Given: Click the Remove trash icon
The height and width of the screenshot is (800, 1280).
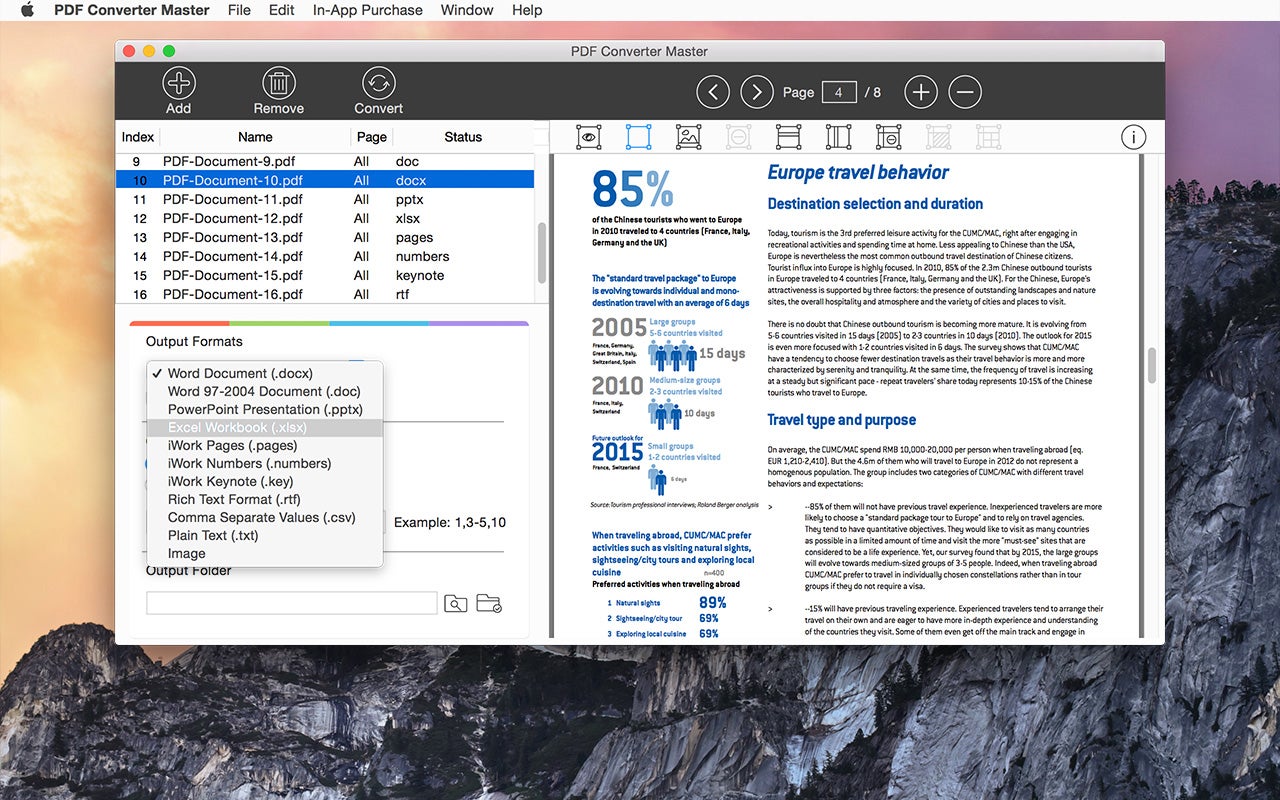Looking at the screenshot, I should tap(279, 83).
